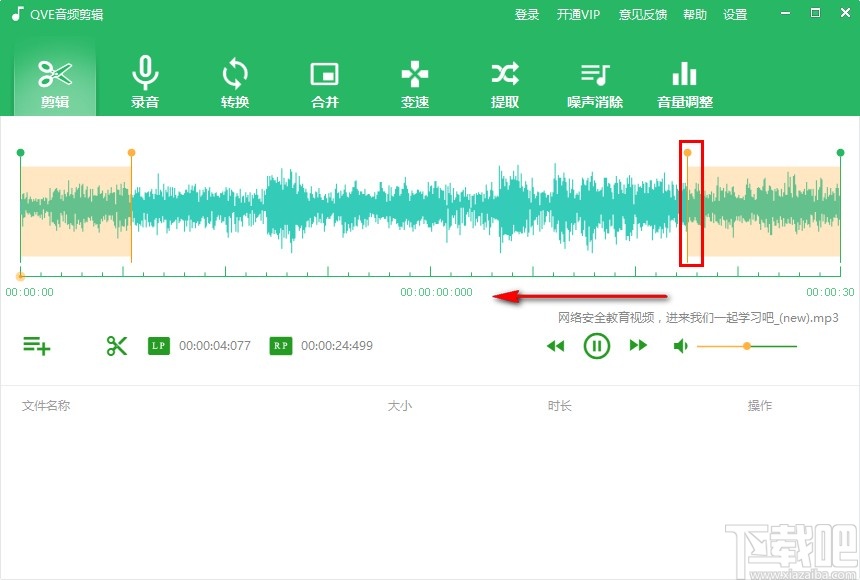Click the right orange selection marker
This screenshot has width=860, height=580.
click(x=687, y=153)
